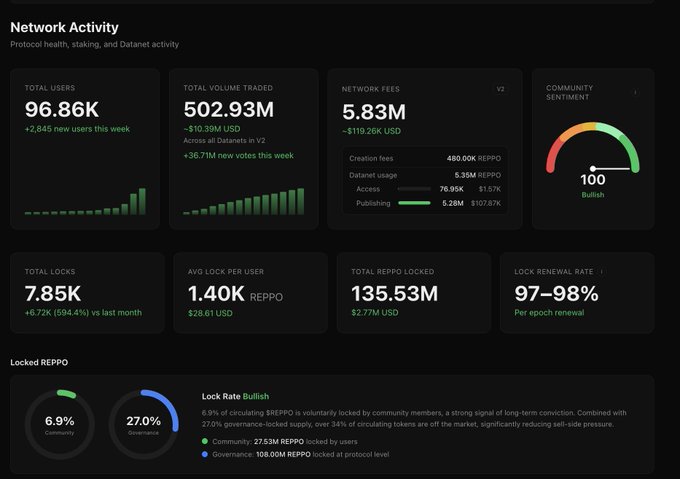Click '+2,845 new users this week'

click(77, 129)
